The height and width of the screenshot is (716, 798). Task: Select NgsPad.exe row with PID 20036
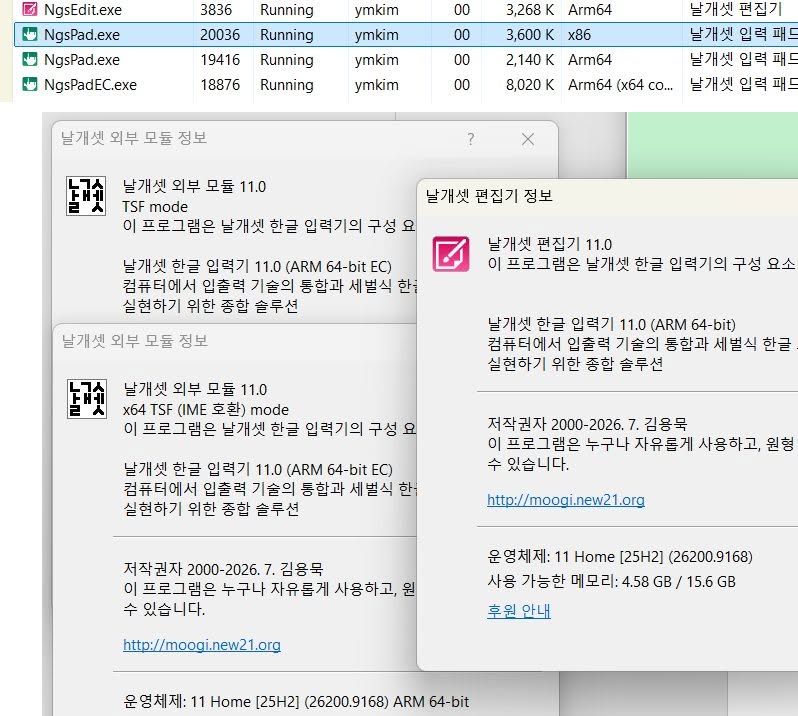coord(406,34)
